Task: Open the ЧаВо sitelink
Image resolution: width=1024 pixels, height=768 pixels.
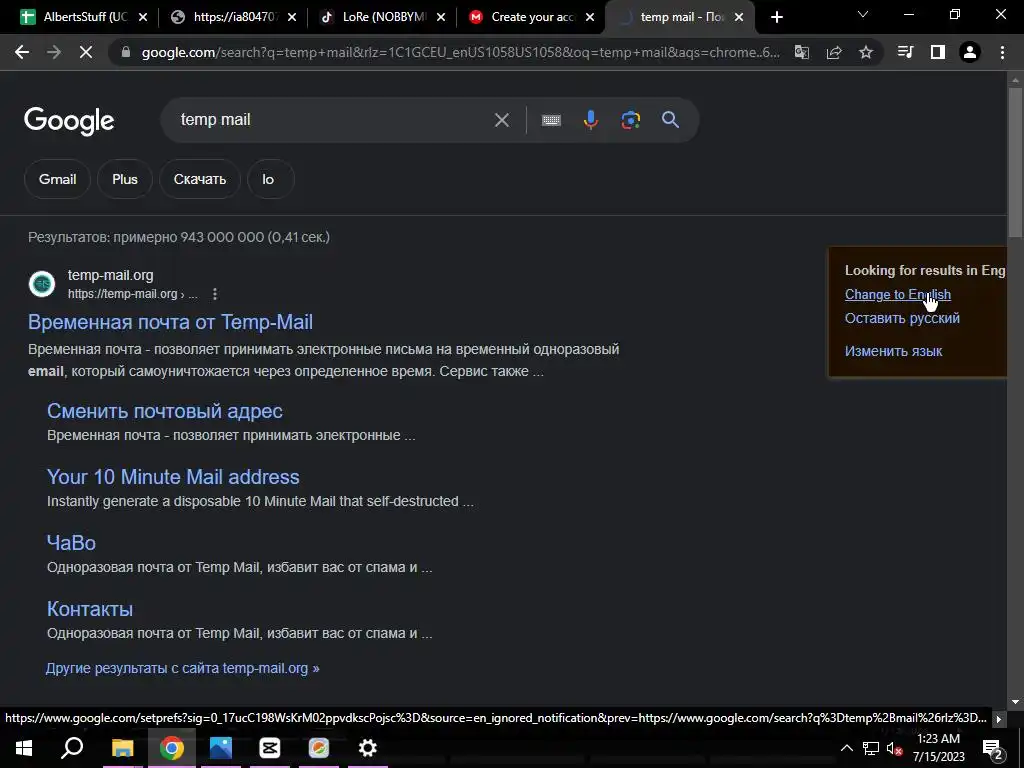Action: (71, 543)
